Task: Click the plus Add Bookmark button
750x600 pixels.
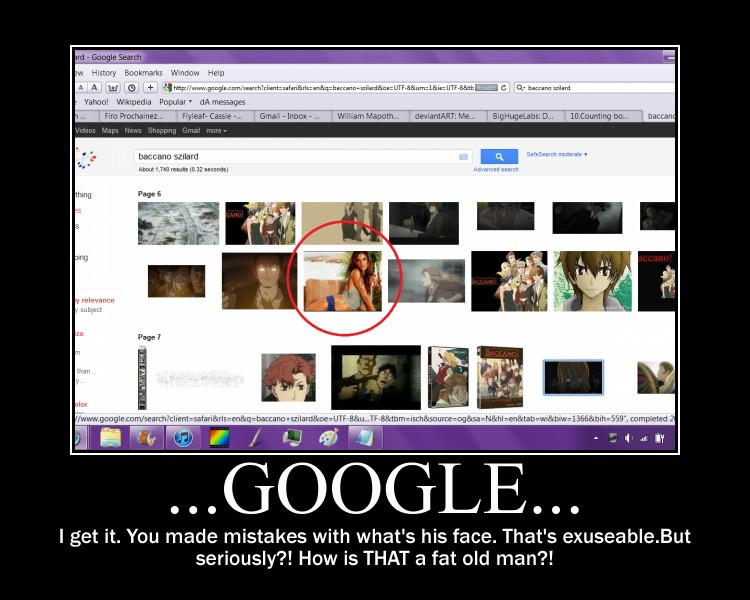Action: 150,88
